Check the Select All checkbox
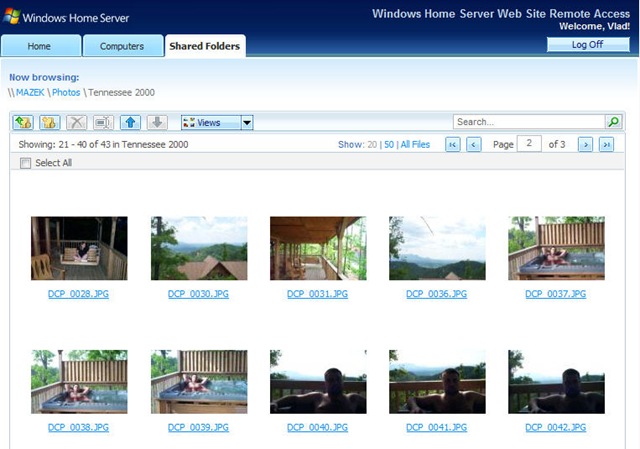Image resolution: width=640 pixels, height=449 pixels. [26, 163]
